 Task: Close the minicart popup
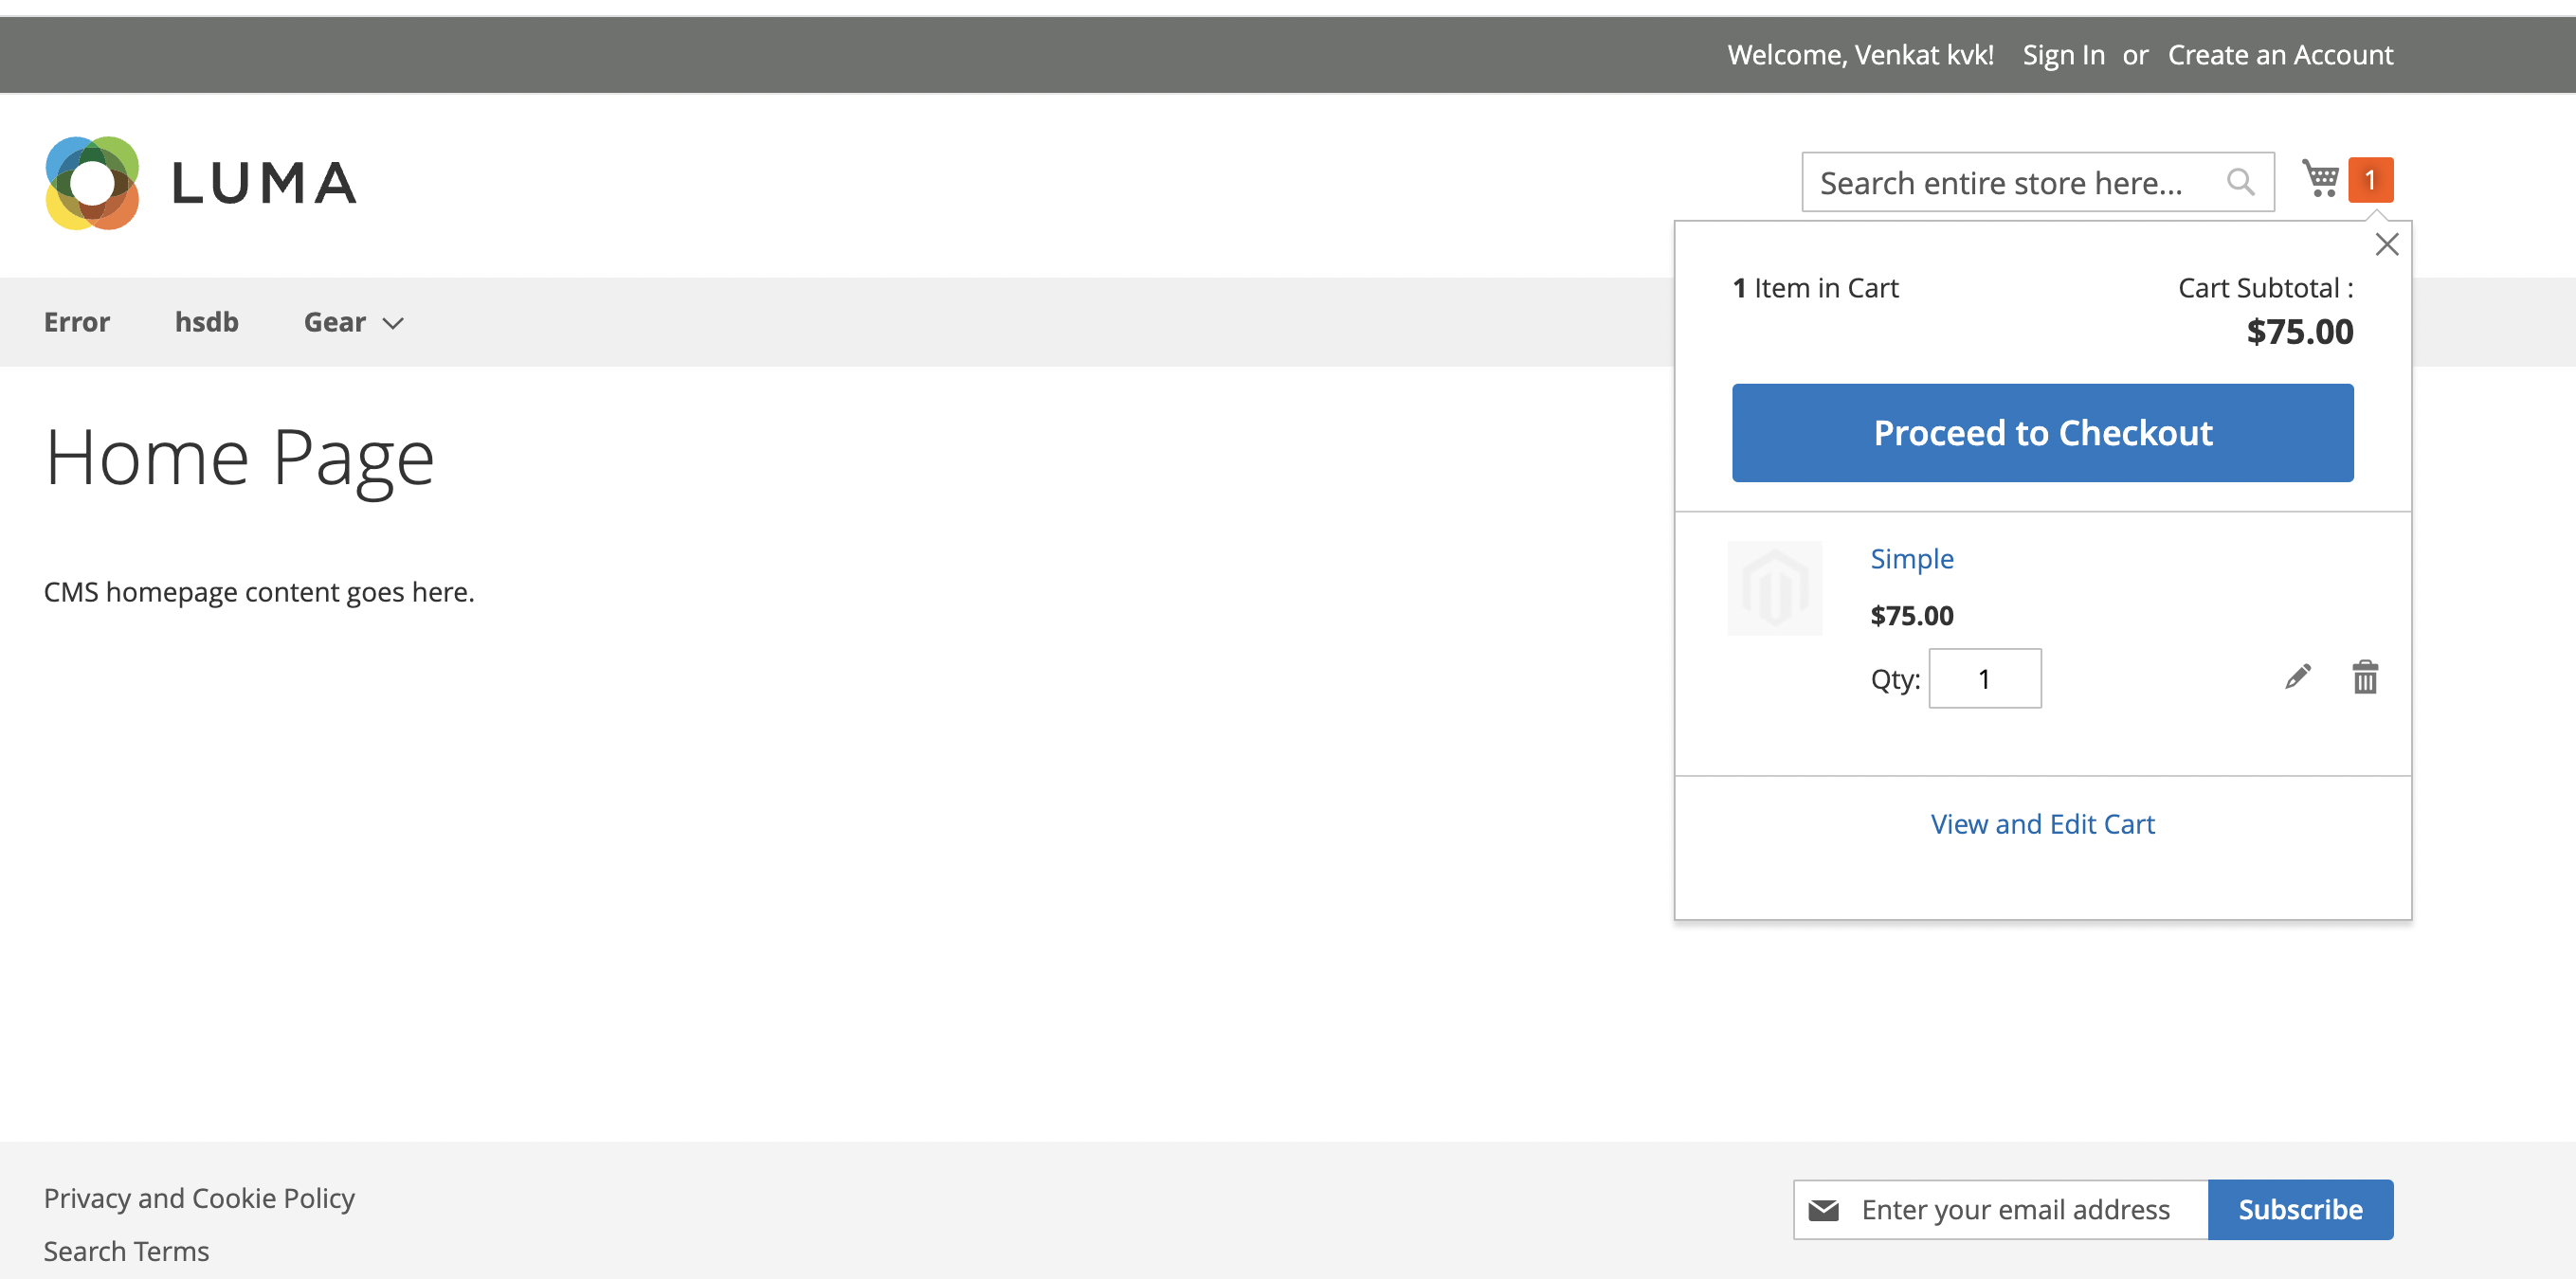click(2387, 244)
